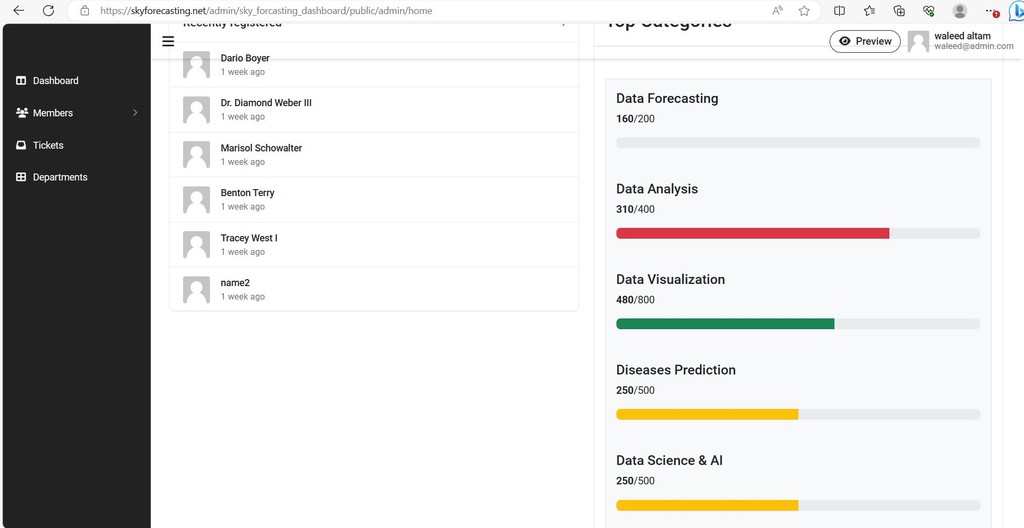Screen dimensions: 1024x528
Task: Open the Collections icon
Action: coord(899,10)
